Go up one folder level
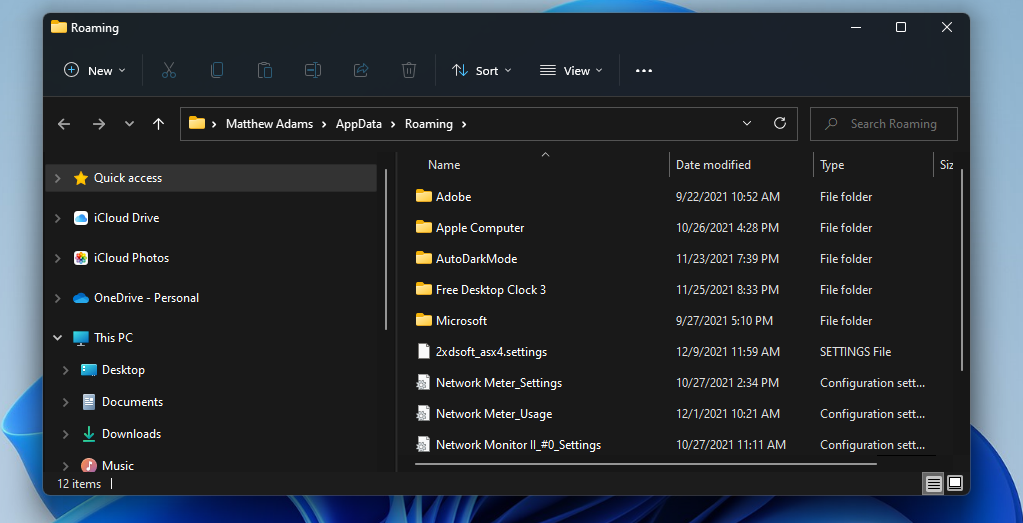This screenshot has width=1023, height=523. click(x=159, y=124)
